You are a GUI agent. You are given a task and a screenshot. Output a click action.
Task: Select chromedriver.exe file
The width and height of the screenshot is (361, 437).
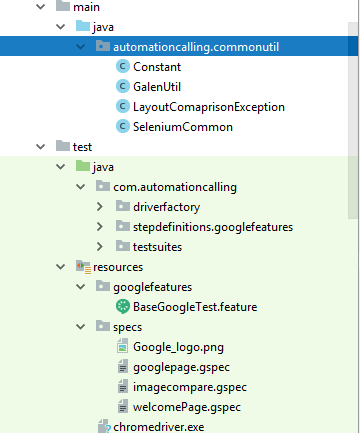point(159,427)
